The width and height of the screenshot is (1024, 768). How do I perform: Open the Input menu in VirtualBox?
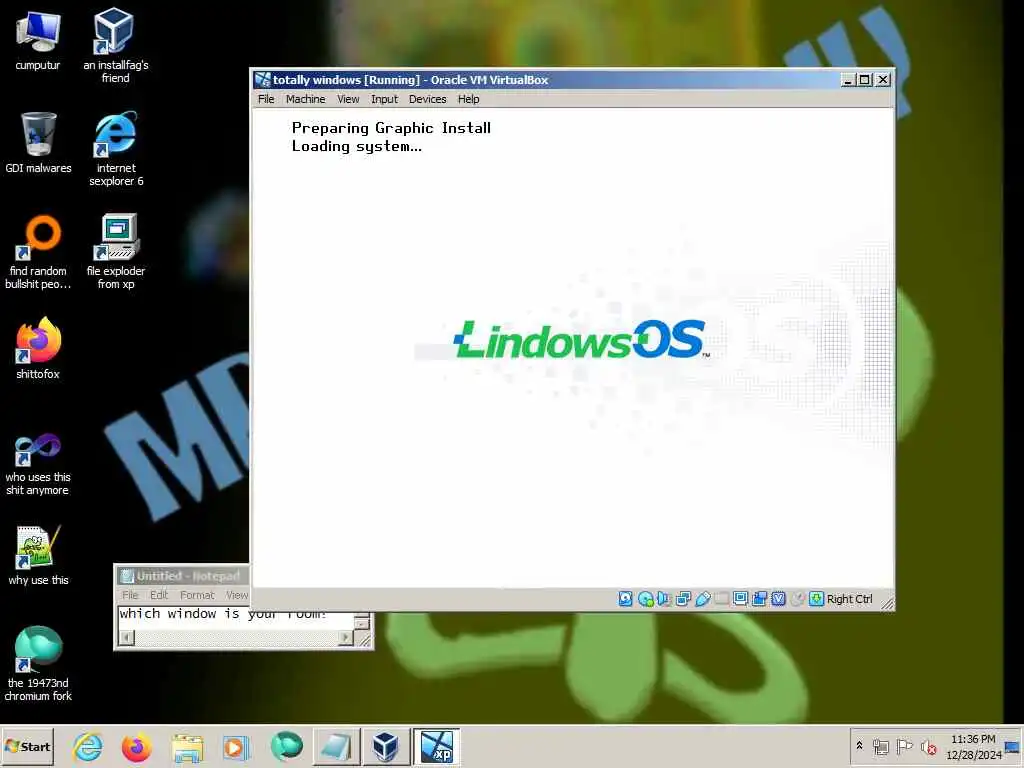[384, 99]
